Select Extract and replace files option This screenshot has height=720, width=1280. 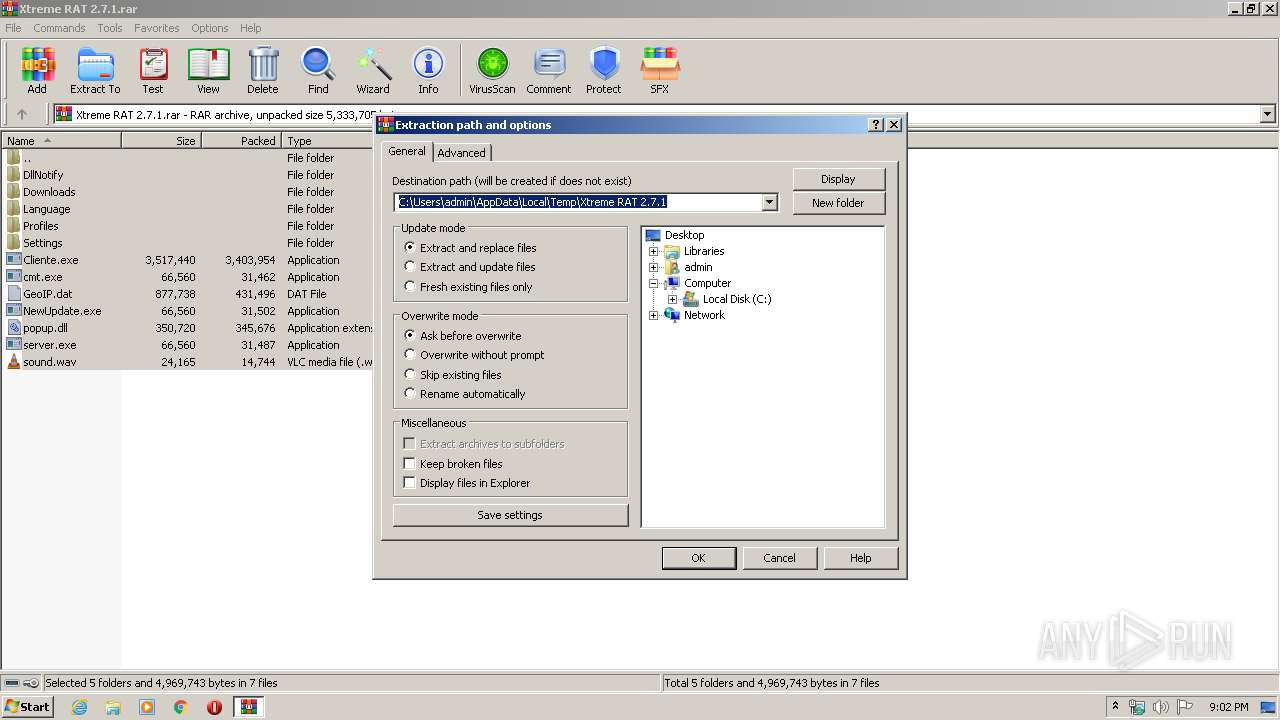pyautogui.click(x=470, y=248)
